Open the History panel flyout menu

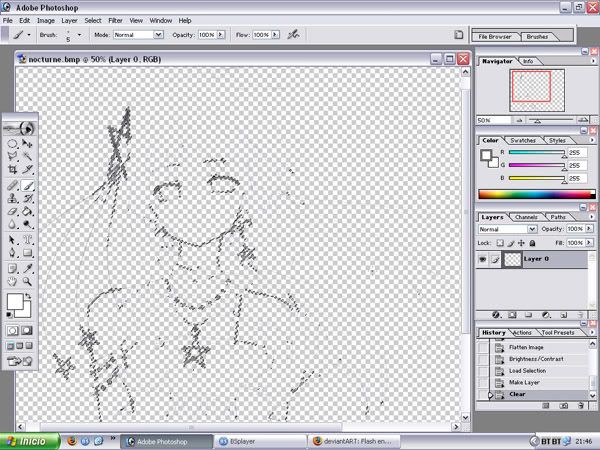[x=592, y=333]
